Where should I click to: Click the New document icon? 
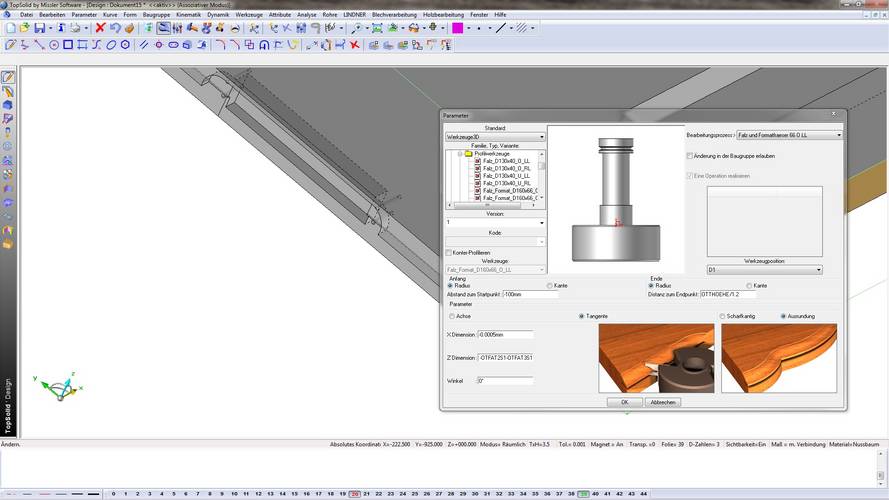point(11,28)
